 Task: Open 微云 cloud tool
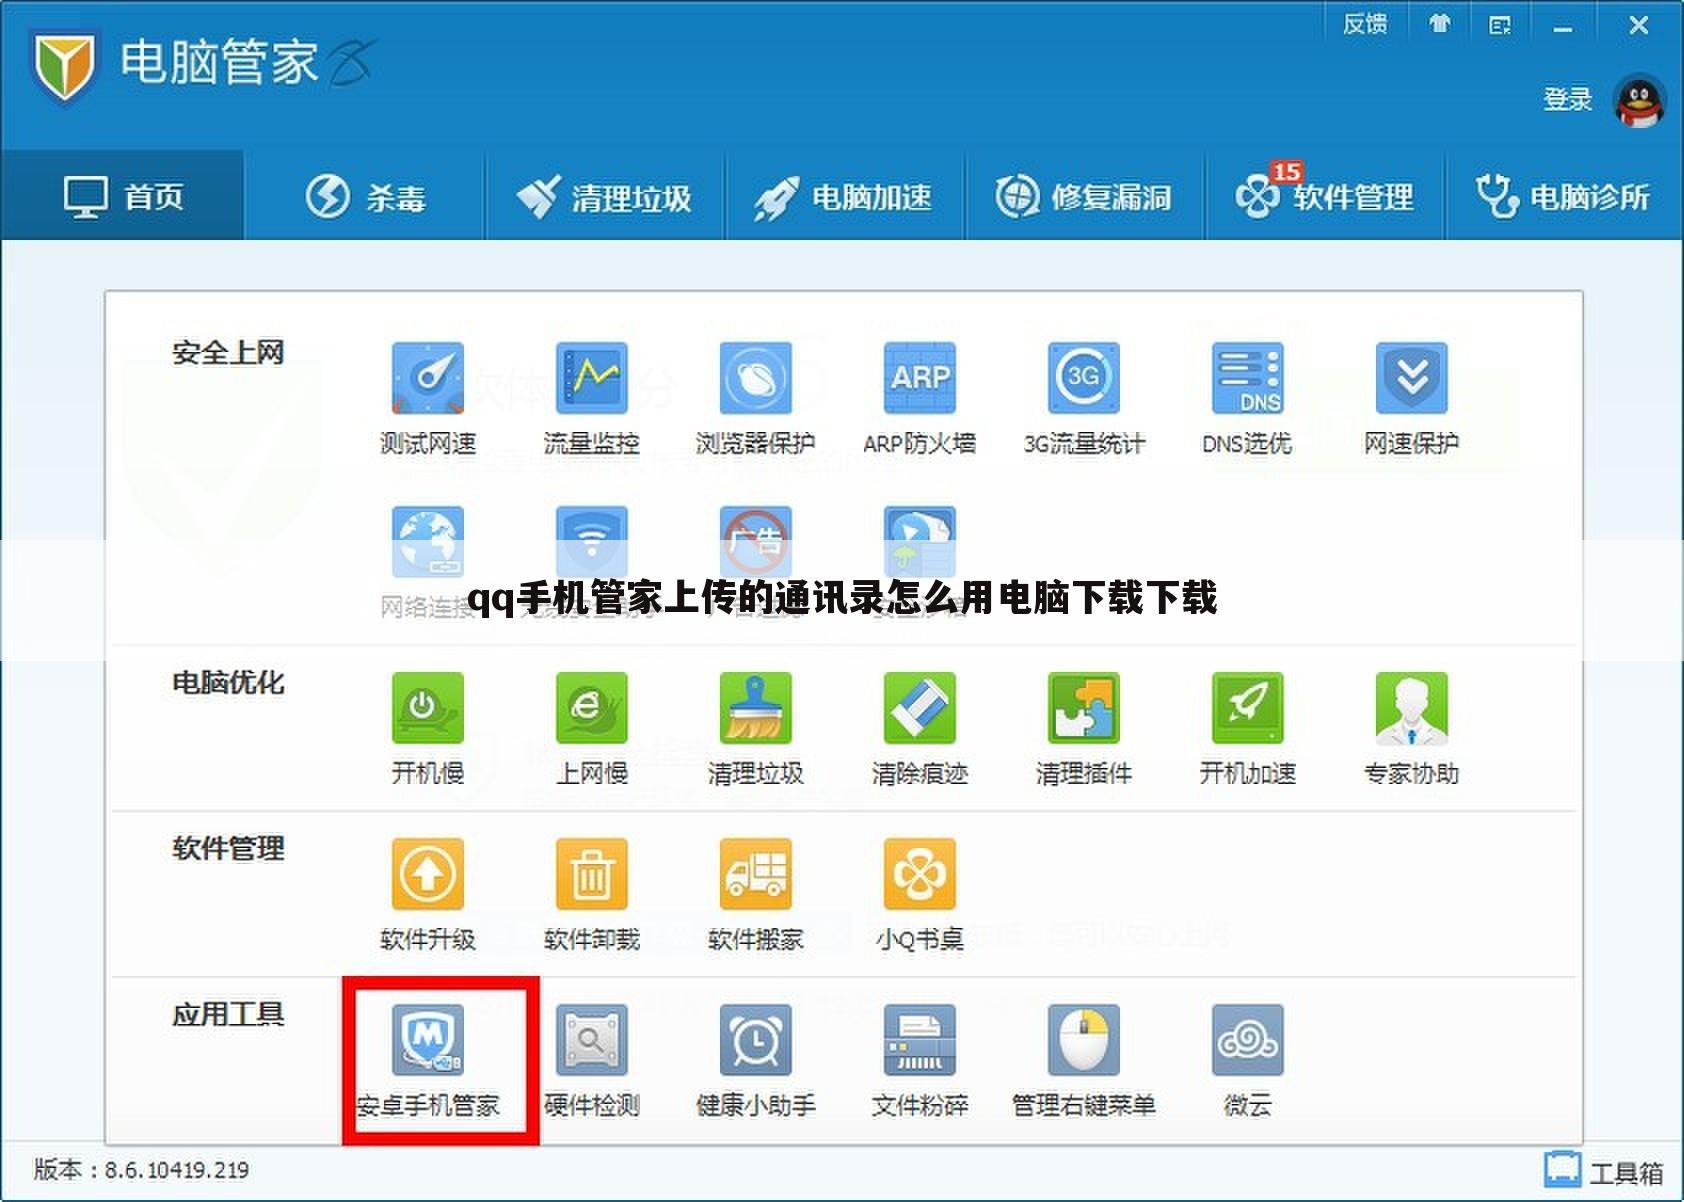click(1247, 1061)
